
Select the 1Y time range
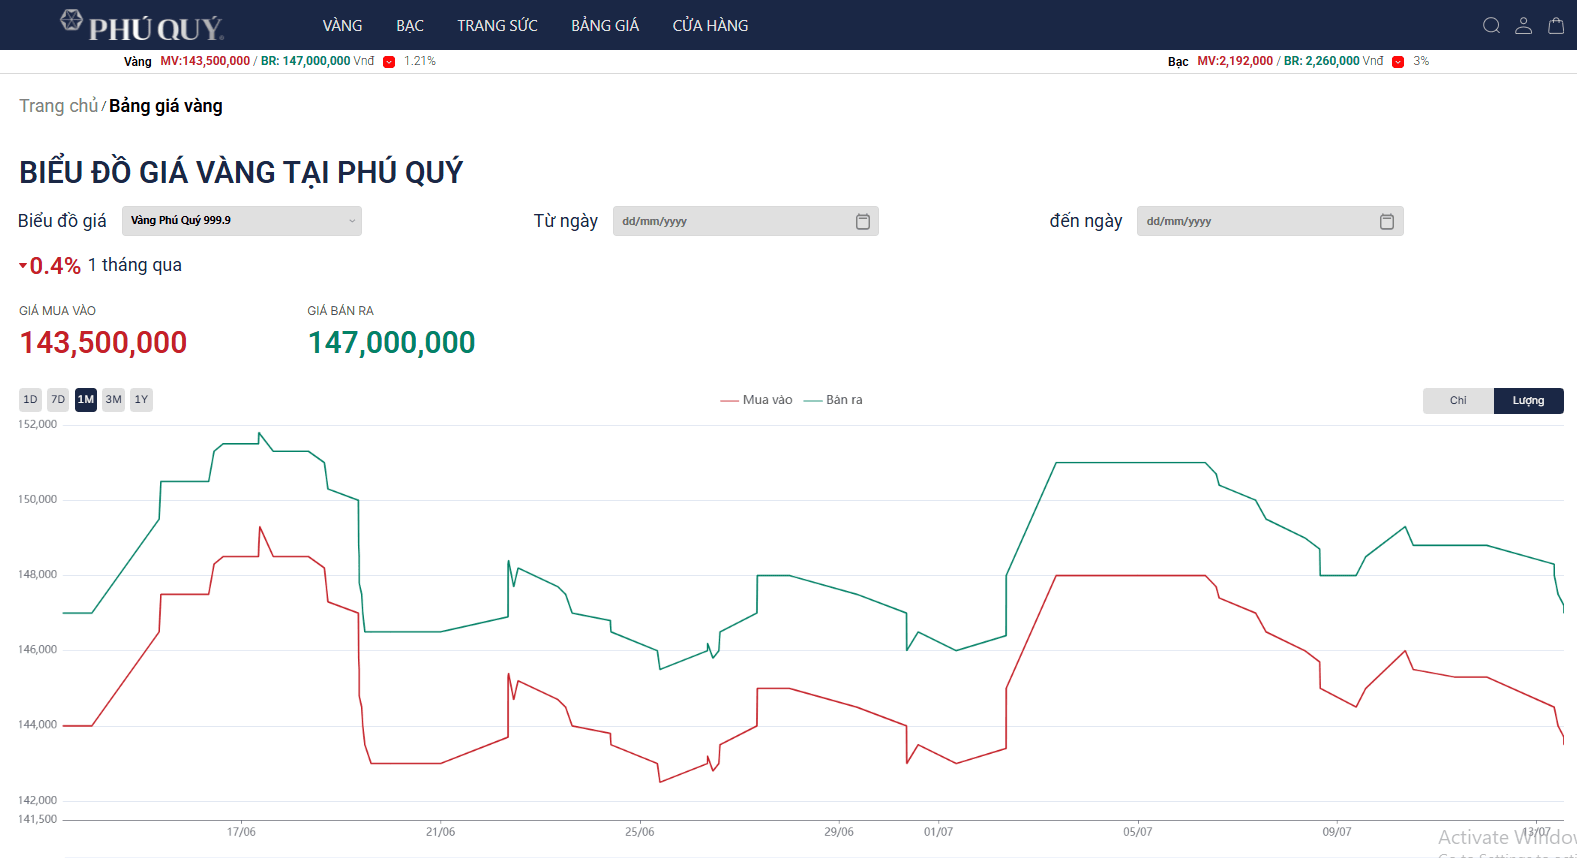(x=142, y=400)
